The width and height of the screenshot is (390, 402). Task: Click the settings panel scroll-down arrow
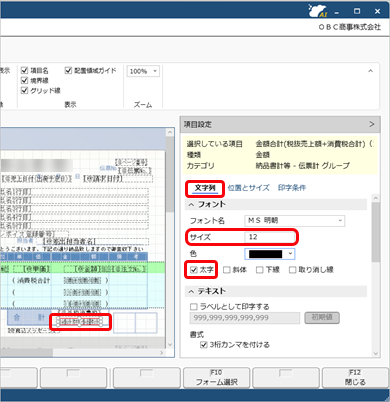[376, 353]
